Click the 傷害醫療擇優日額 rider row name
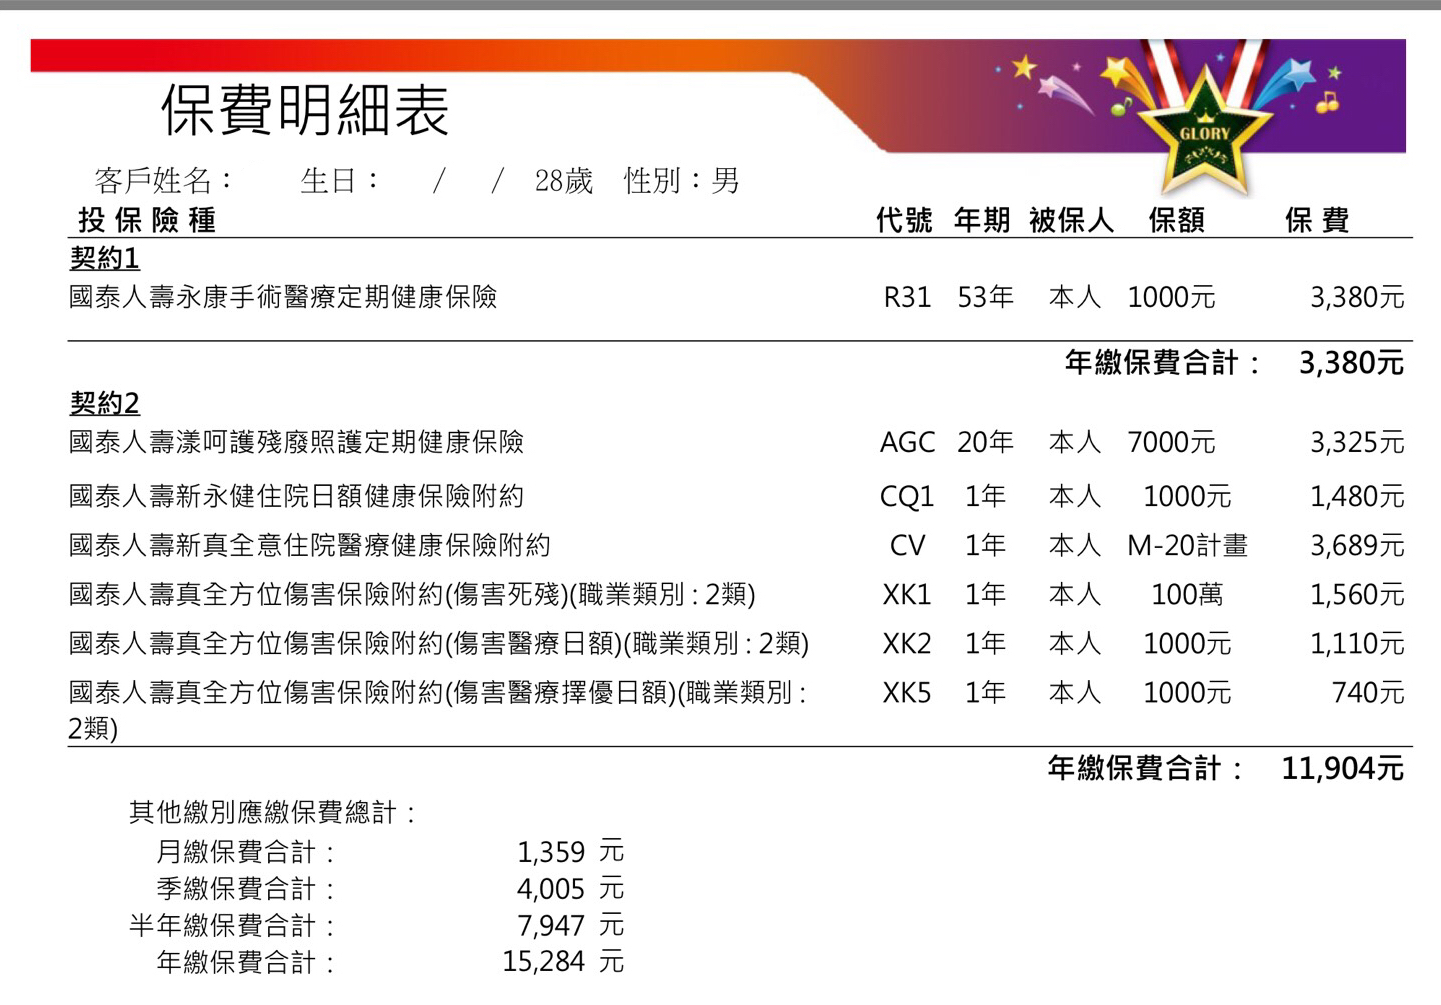The width and height of the screenshot is (1441, 1005). click(437, 710)
